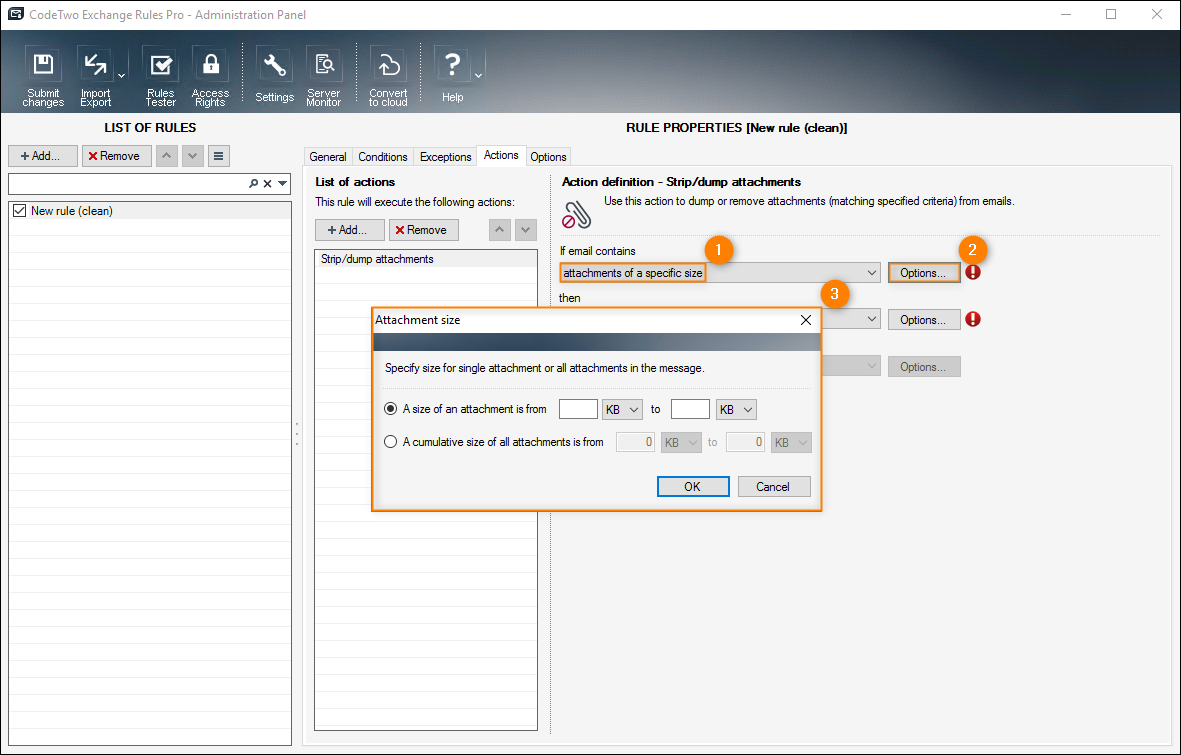Screen dimensions: 1181x755
Task: Move rule up in list of rules
Action: 166,156
